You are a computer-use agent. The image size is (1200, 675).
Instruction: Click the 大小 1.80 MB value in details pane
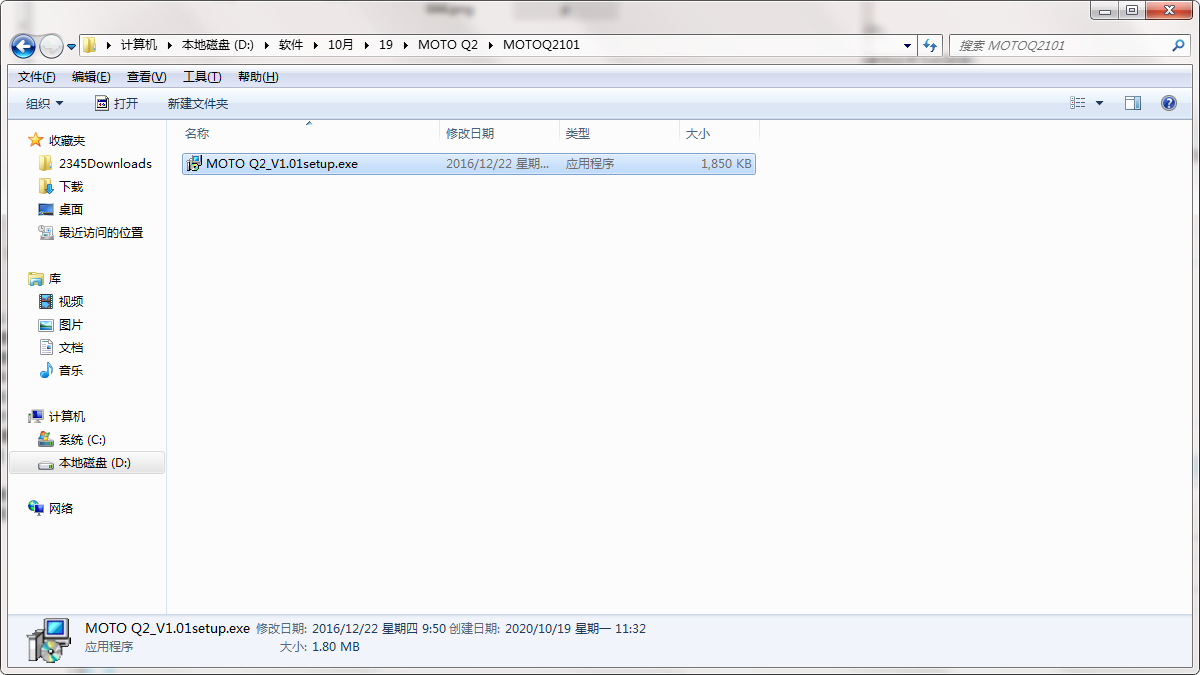click(x=335, y=647)
